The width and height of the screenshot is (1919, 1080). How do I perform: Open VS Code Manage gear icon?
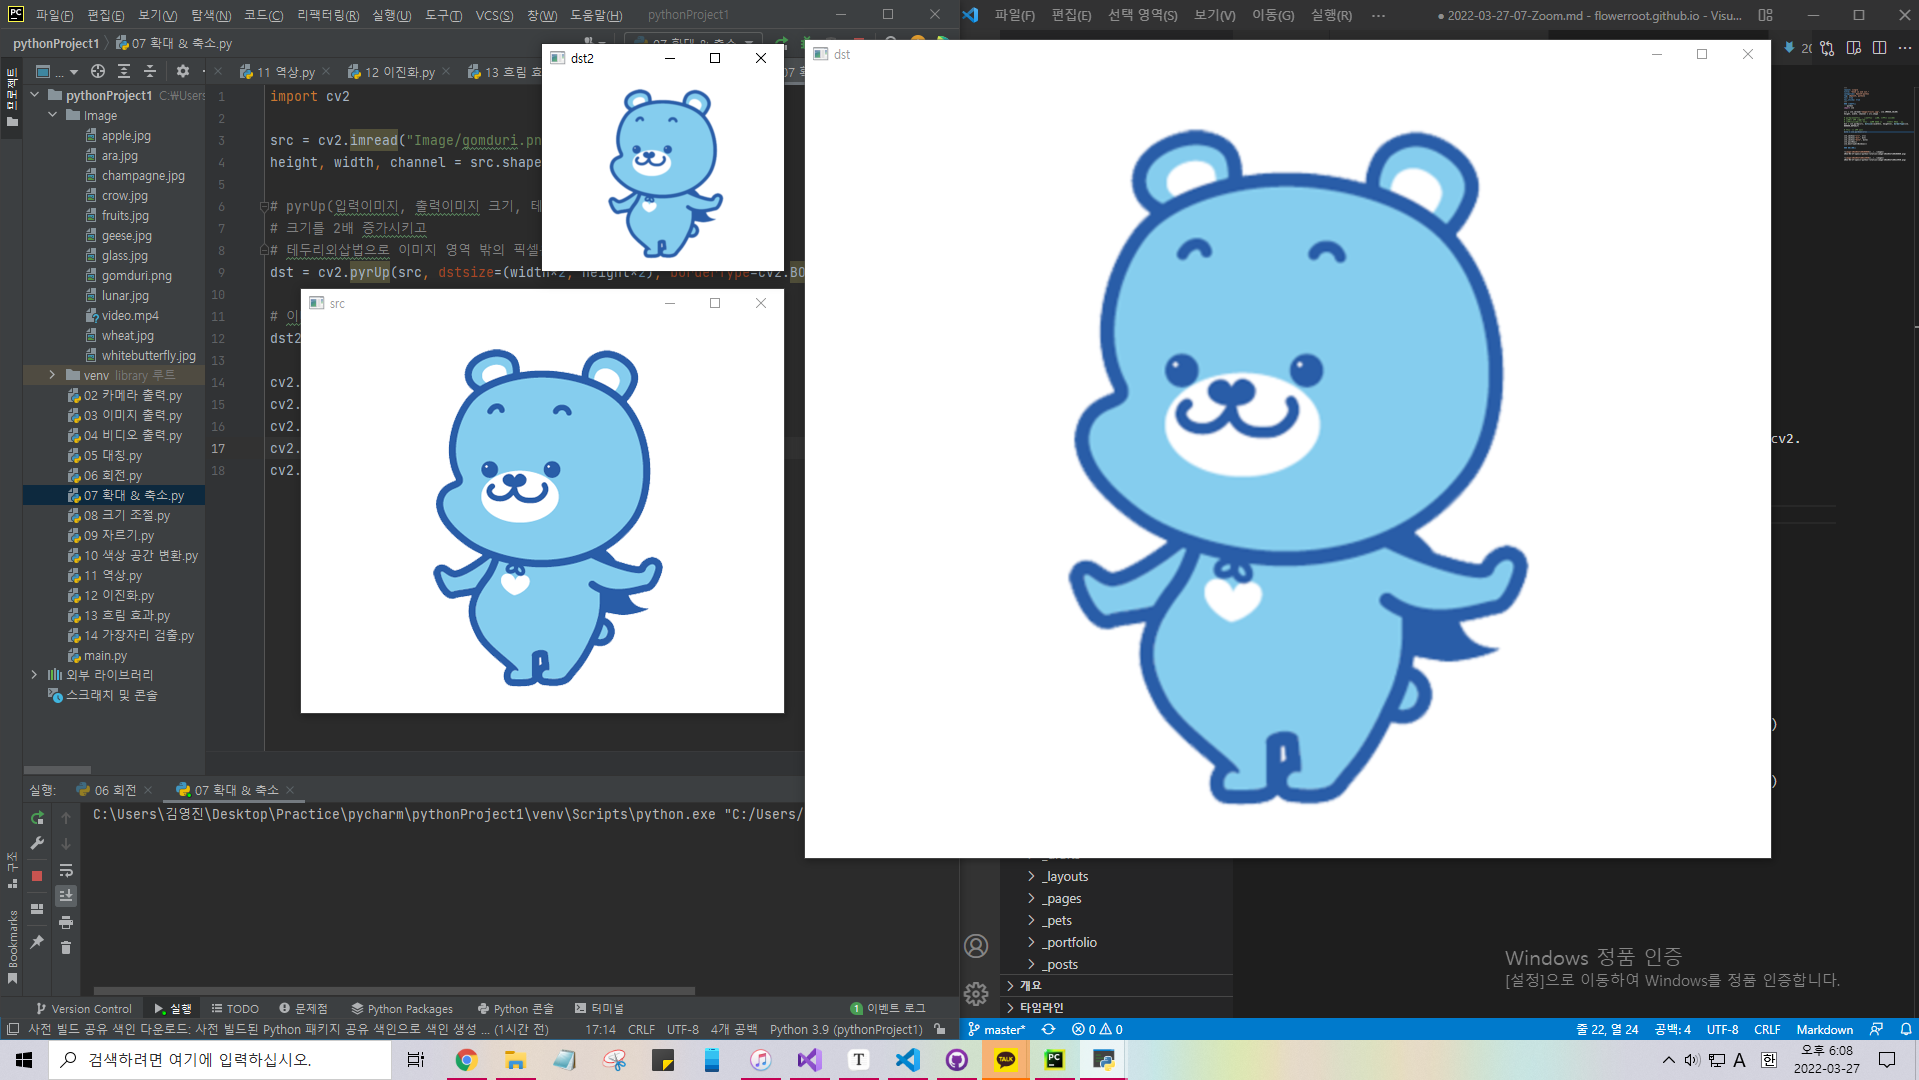(x=976, y=993)
